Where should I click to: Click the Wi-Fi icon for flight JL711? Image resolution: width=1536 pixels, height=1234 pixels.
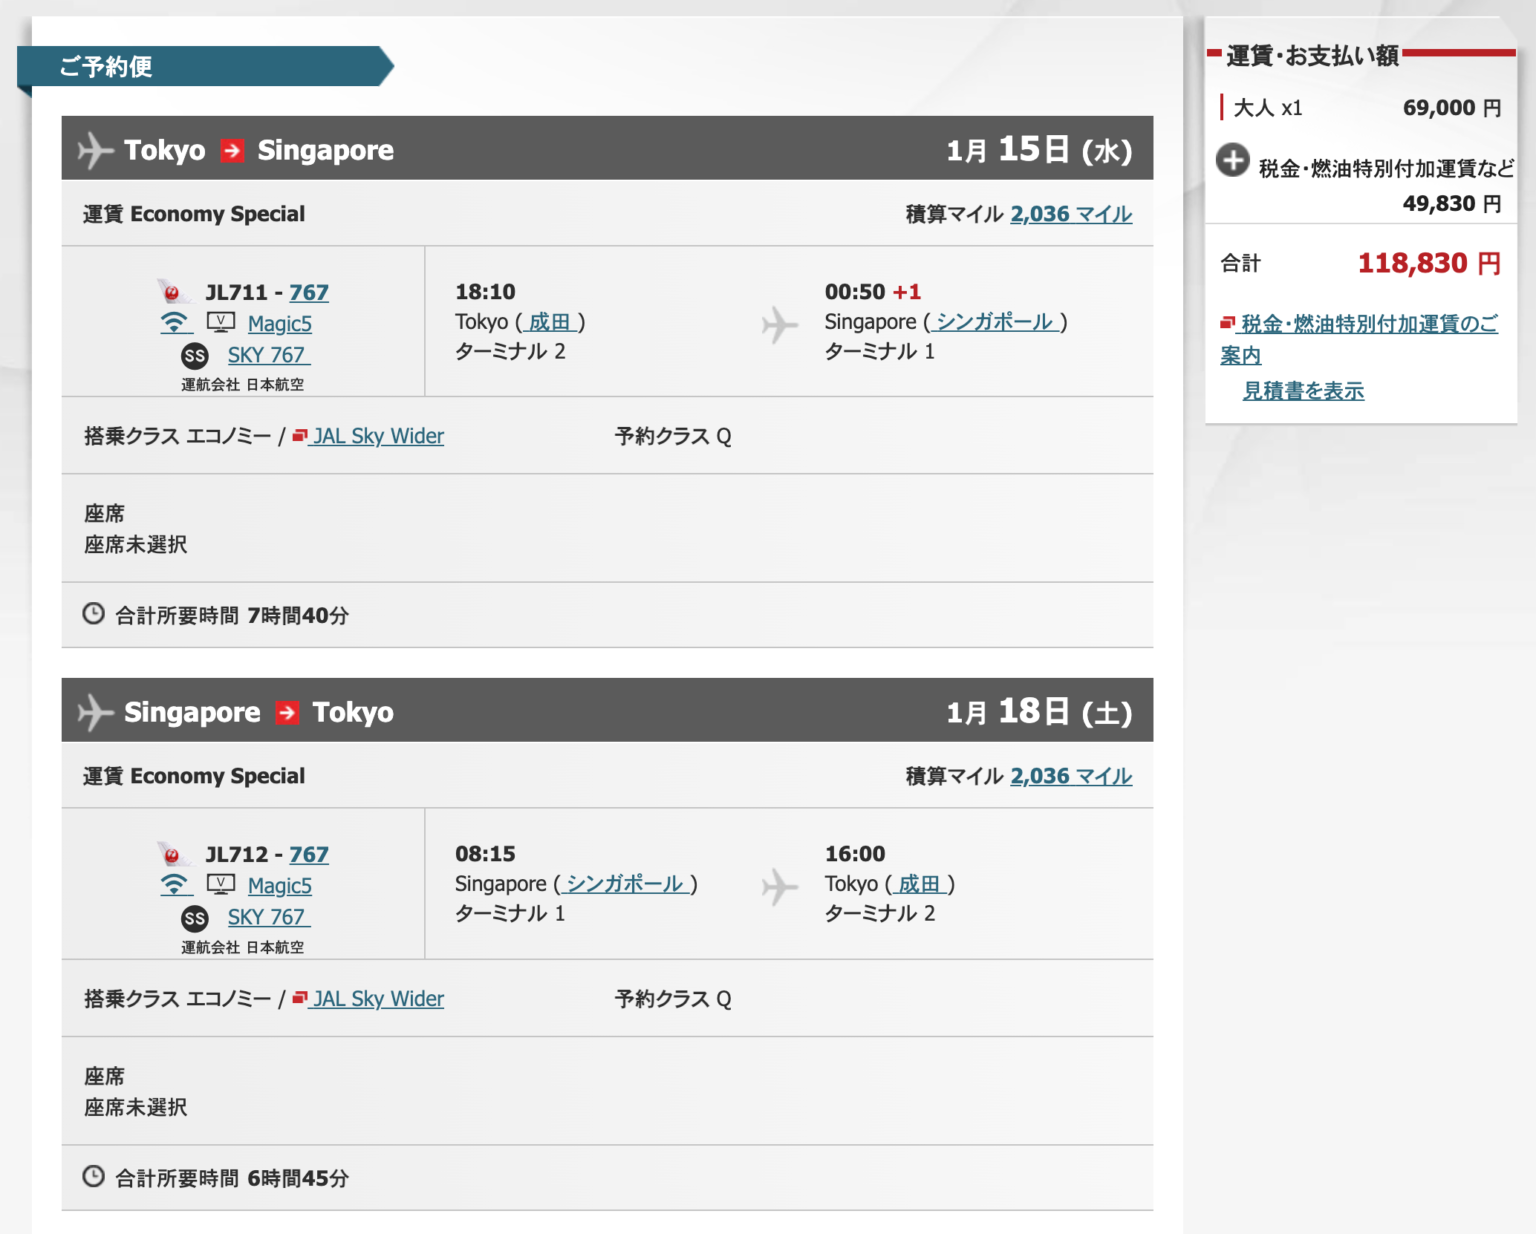pyautogui.click(x=175, y=323)
